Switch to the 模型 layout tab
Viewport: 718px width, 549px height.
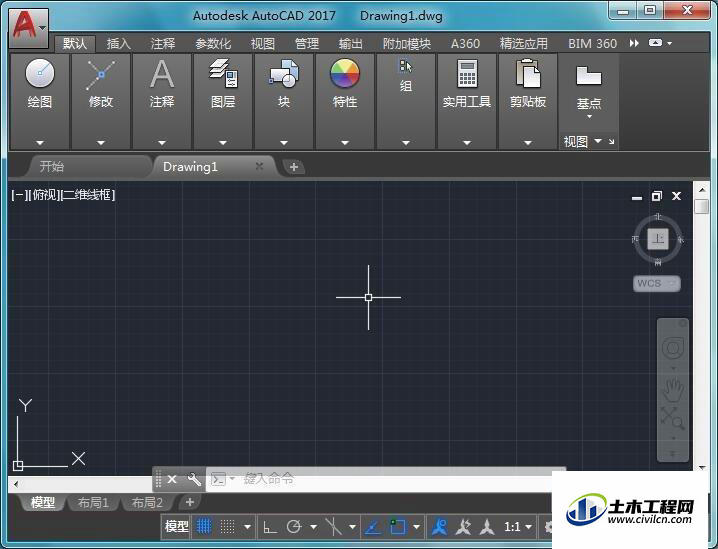(x=43, y=503)
